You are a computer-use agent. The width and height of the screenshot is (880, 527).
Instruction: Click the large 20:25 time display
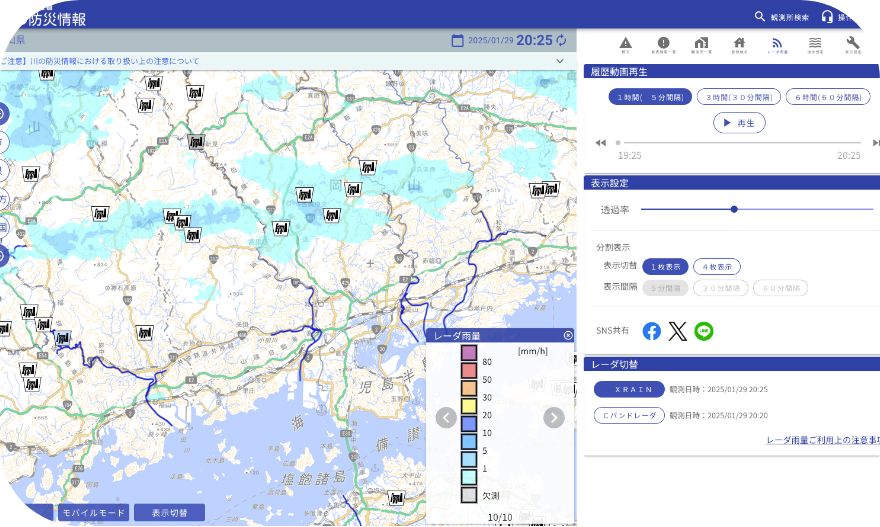coord(534,40)
